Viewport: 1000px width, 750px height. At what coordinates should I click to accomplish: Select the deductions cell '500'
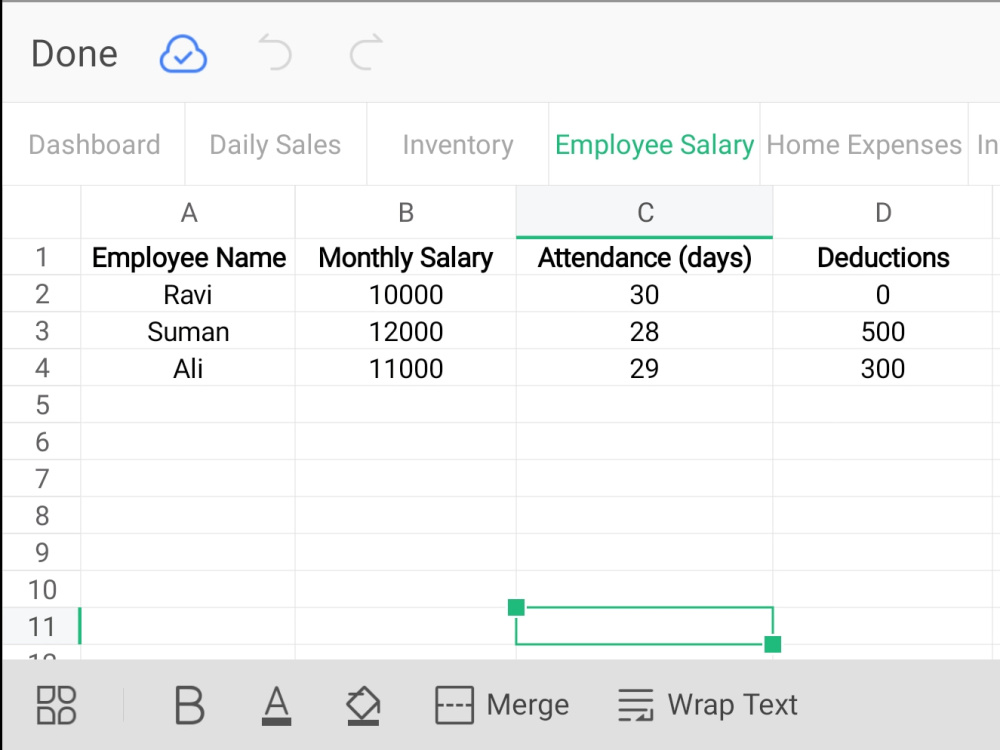tap(883, 331)
